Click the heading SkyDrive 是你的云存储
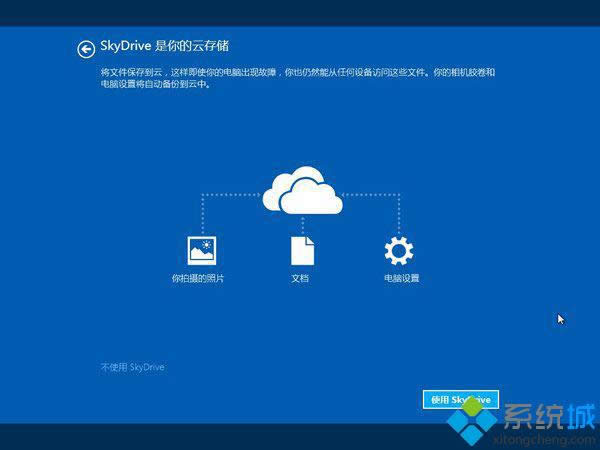 [x=165, y=46]
